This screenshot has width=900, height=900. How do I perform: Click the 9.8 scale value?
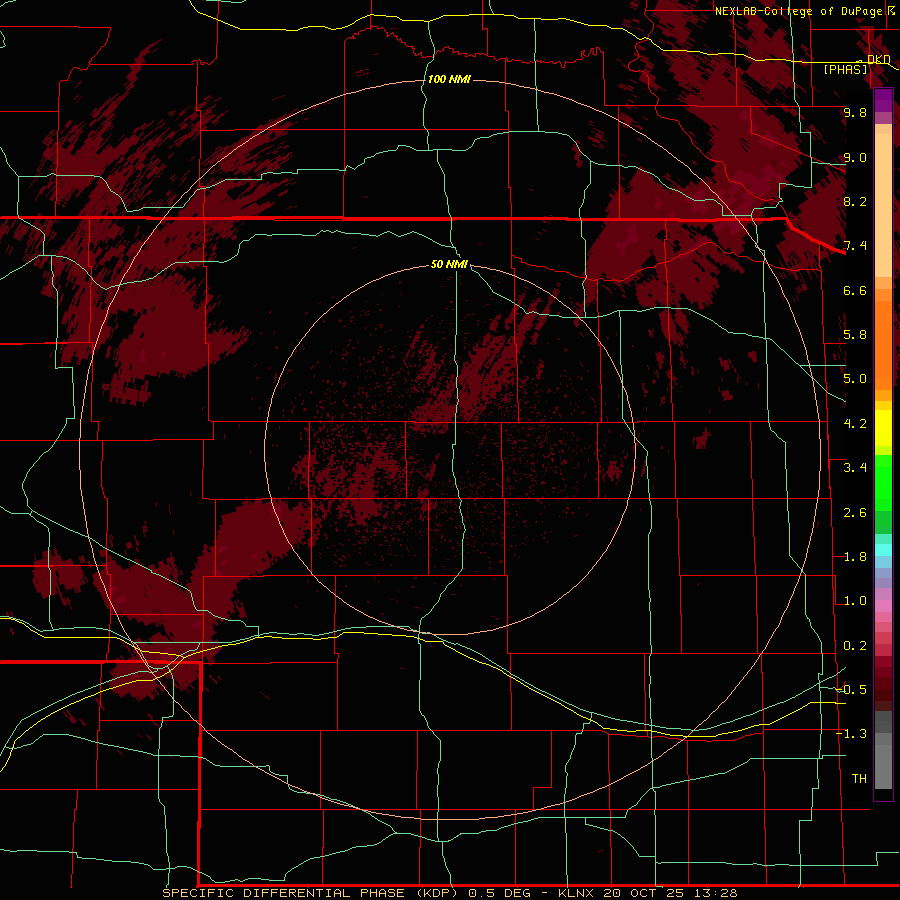855,112
